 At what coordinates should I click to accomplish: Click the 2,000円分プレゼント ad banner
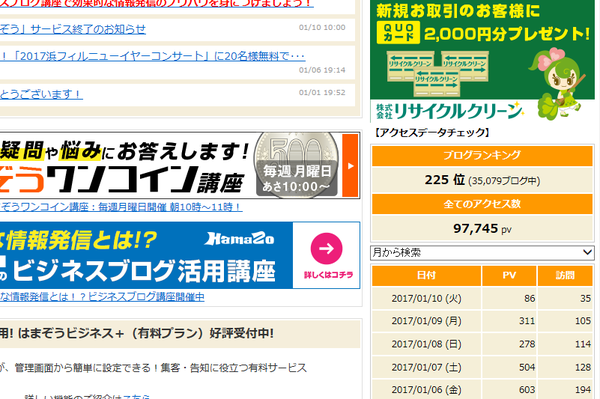482,60
